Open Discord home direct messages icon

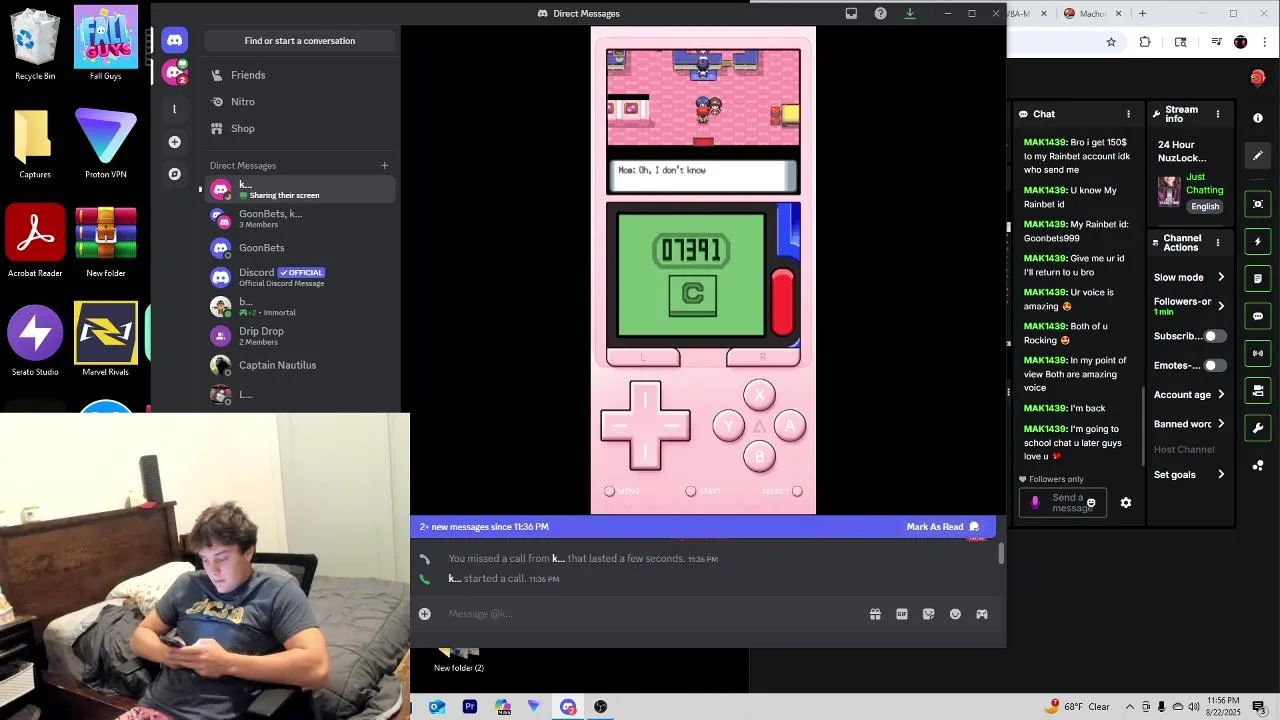[175, 40]
